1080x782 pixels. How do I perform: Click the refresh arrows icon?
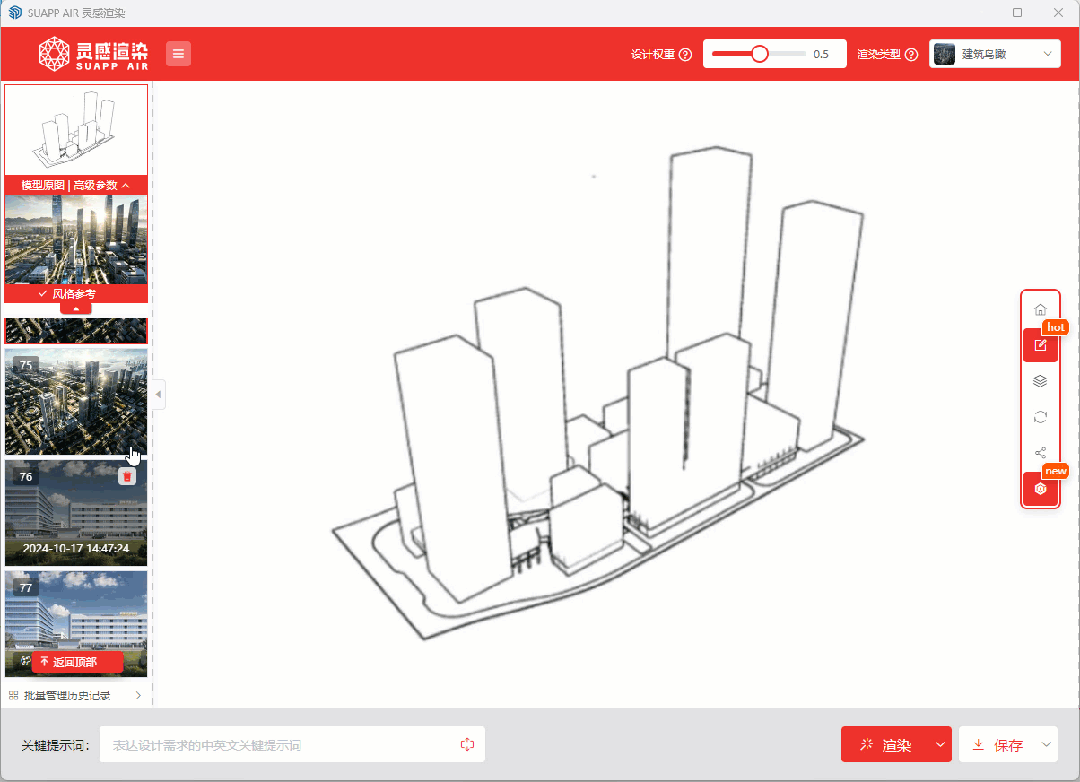pyautogui.click(x=1040, y=417)
